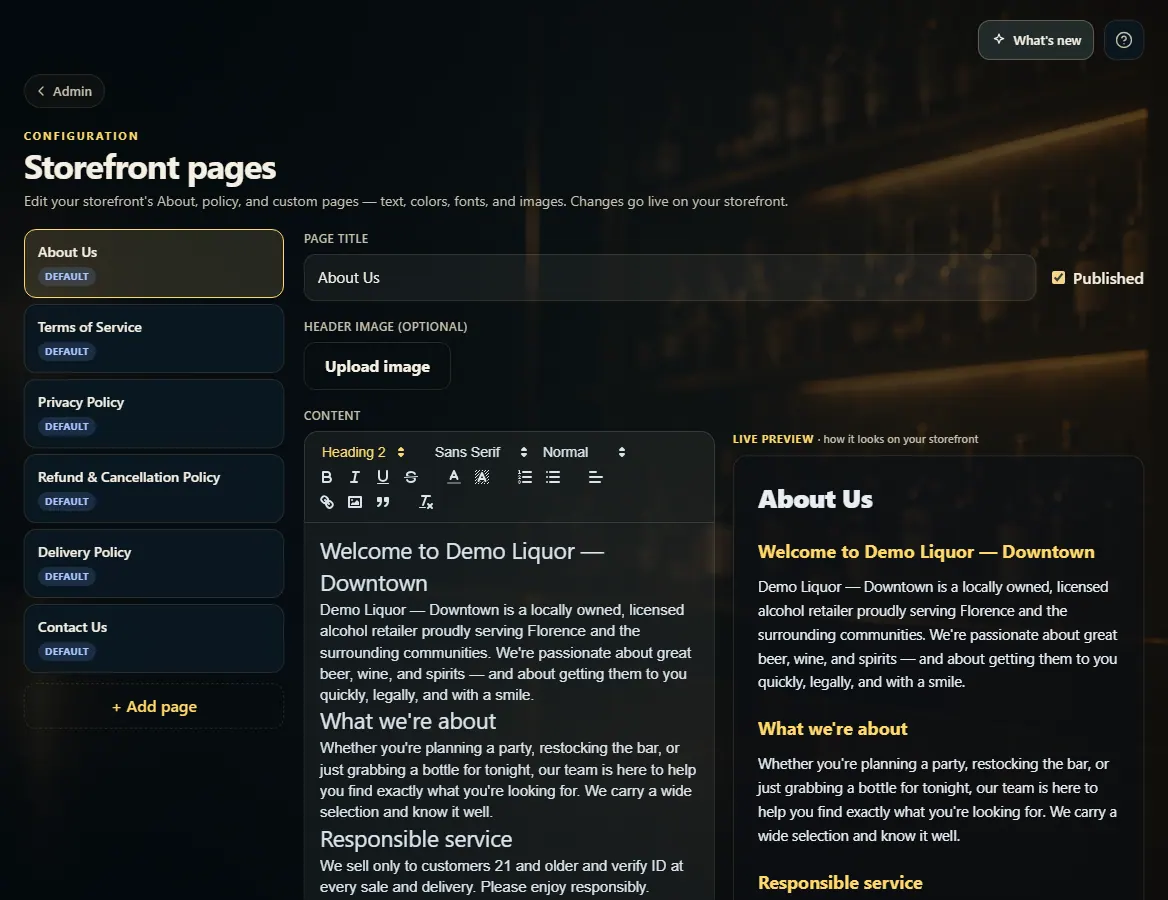
Task: Click the 'Welcome to Demo Liquor' editor heading
Action: (462, 567)
